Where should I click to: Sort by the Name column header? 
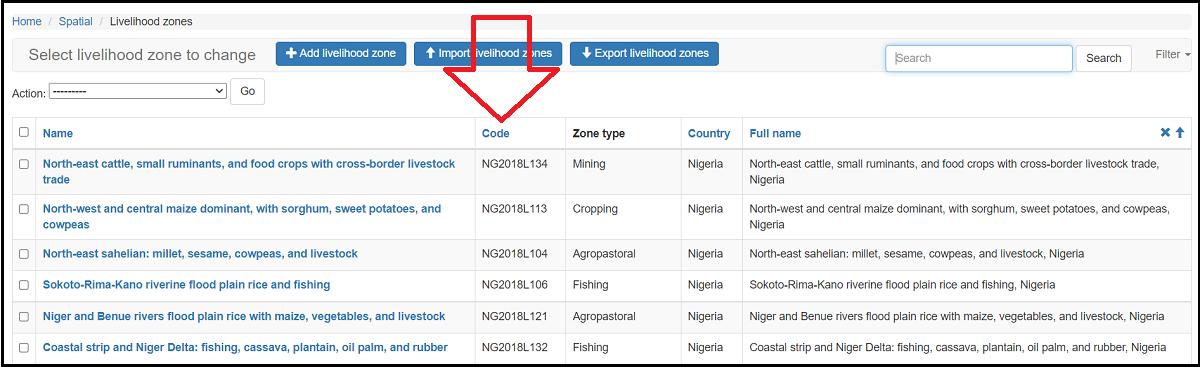click(58, 133)
